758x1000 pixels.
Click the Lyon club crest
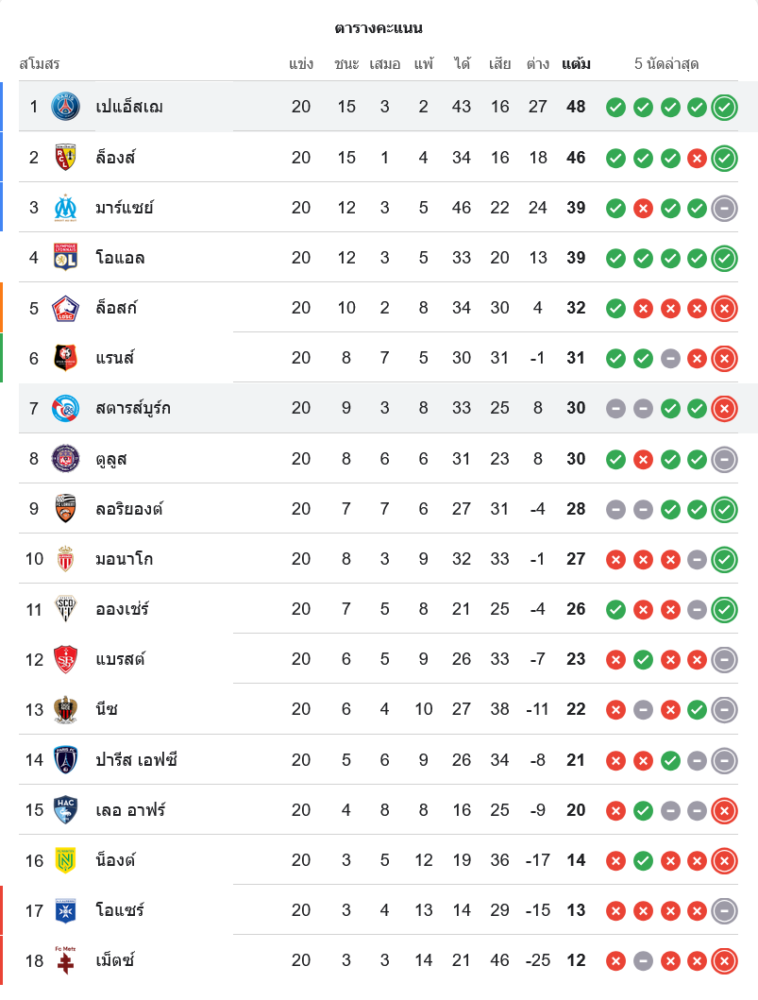pyautogui.click(x=66, y=257)
